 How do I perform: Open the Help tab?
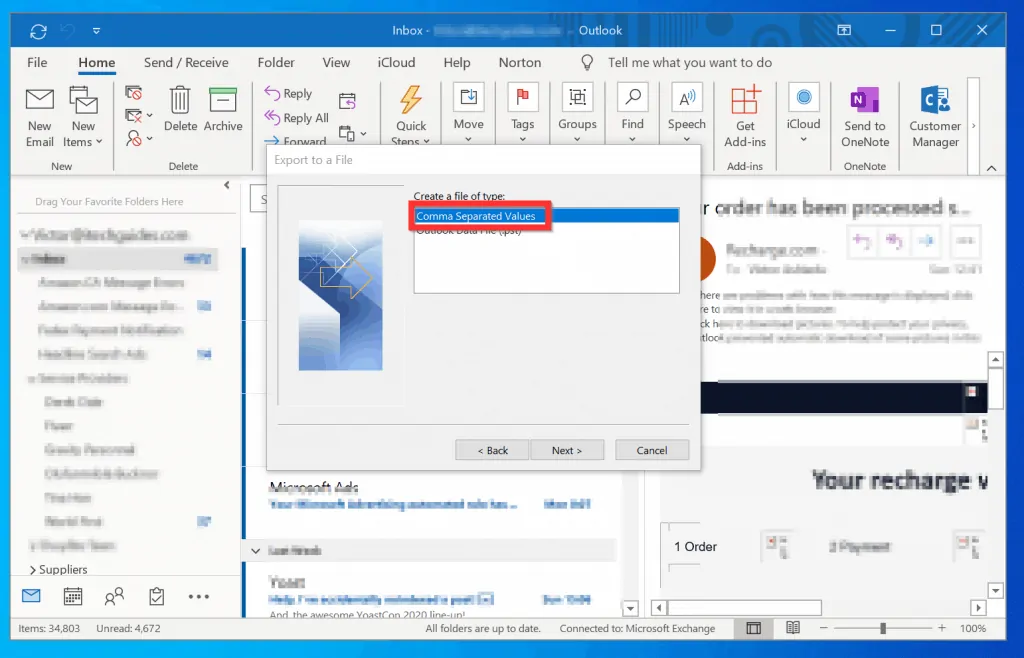(x=456, y=63)
